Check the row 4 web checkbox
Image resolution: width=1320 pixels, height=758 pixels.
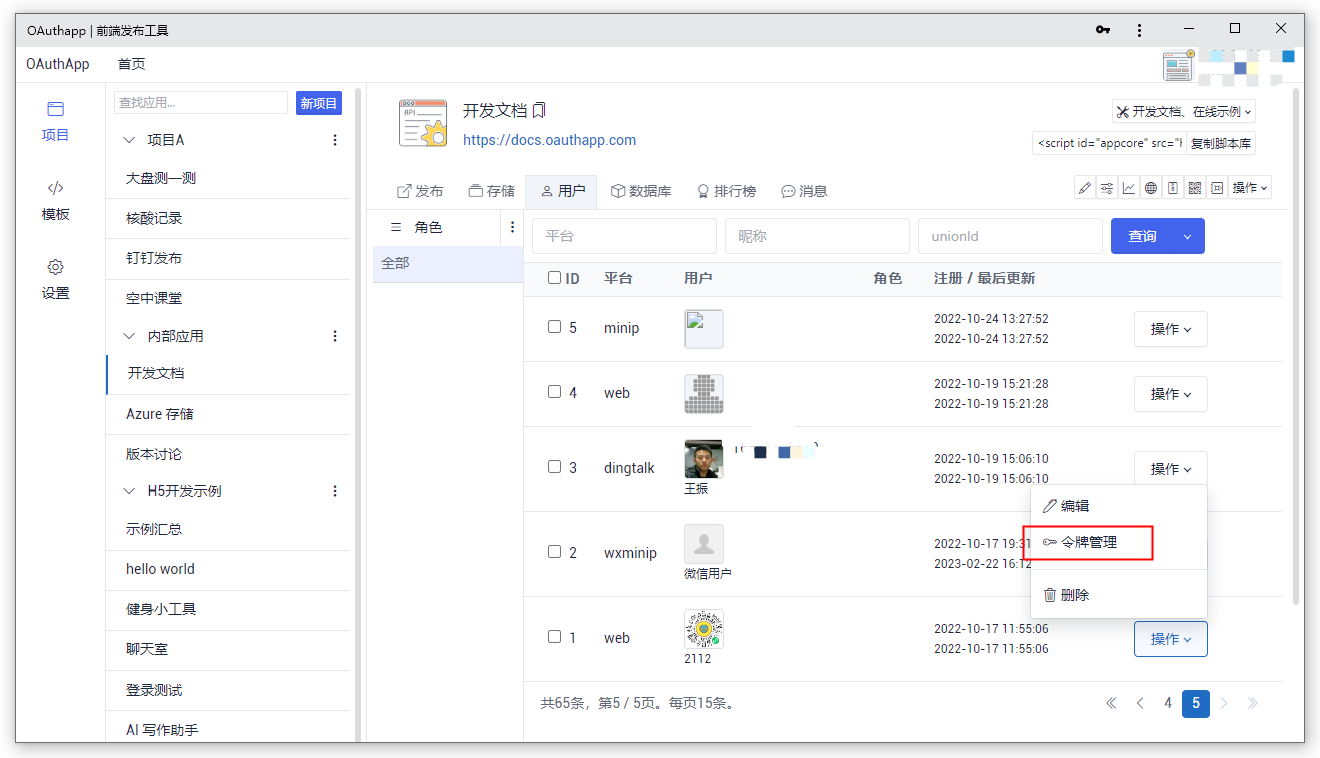(x=555, y=392)
